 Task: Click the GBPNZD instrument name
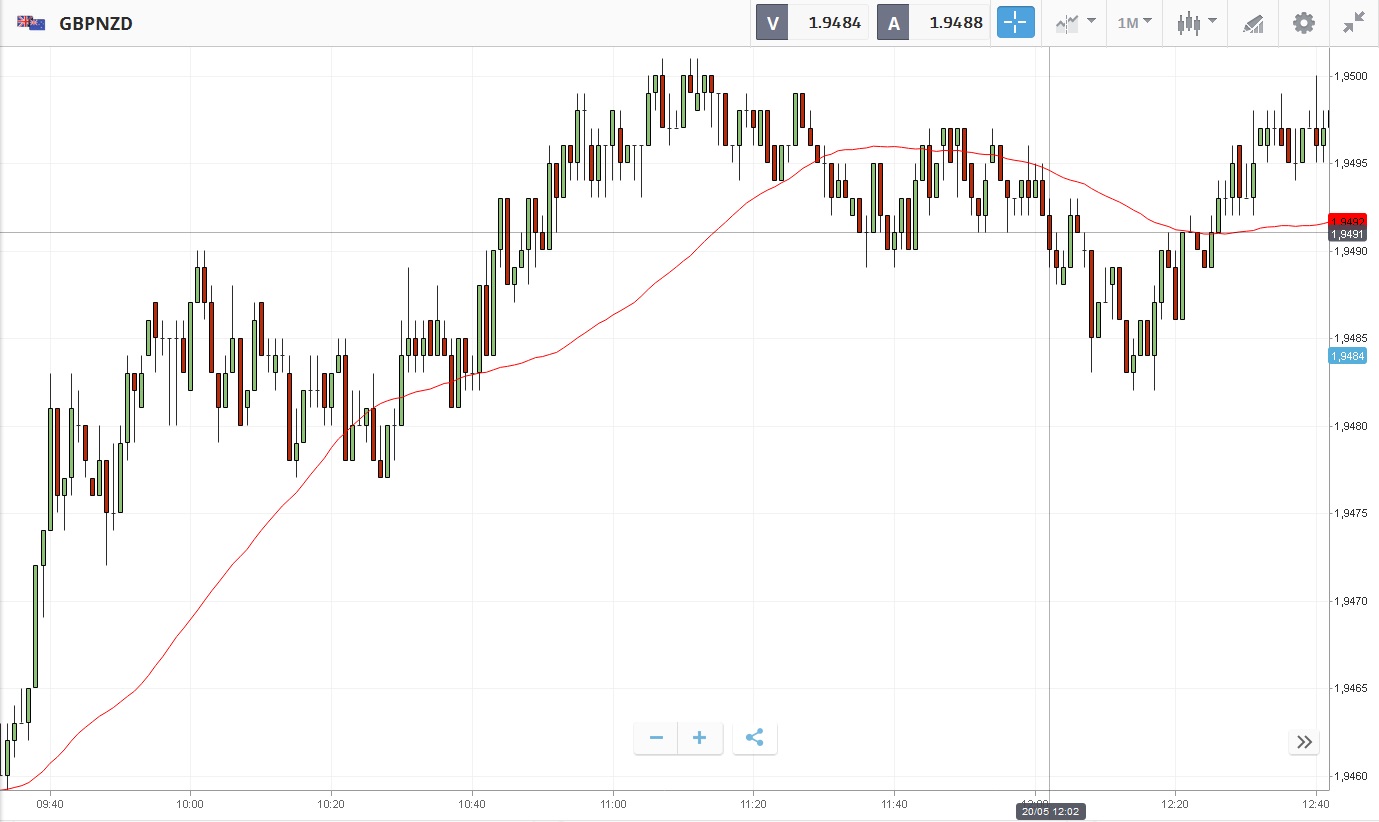point(96,23)
